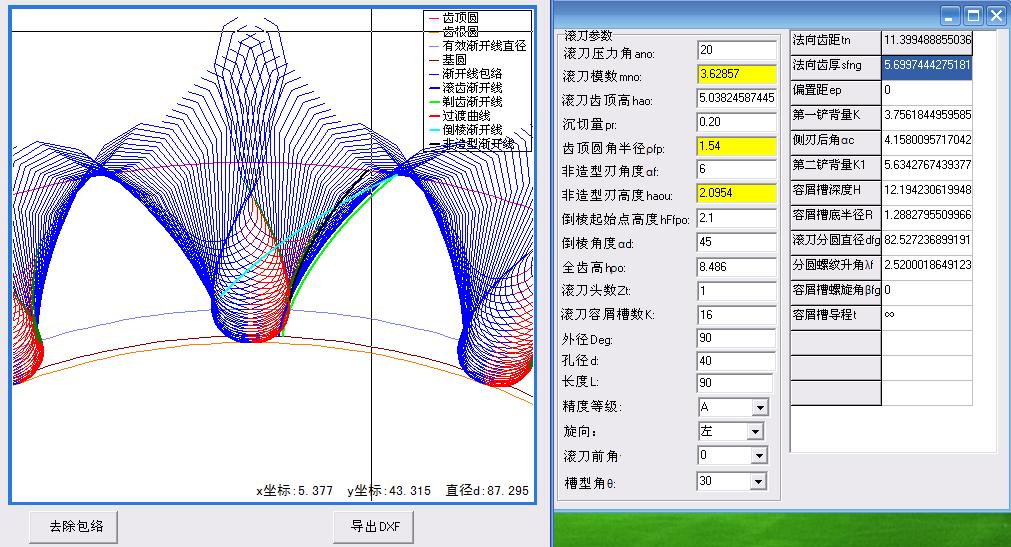Click the 过渡曲线 legend entry
The height and width of the screenshot is (547, 1011).
(x=460, y=116)
